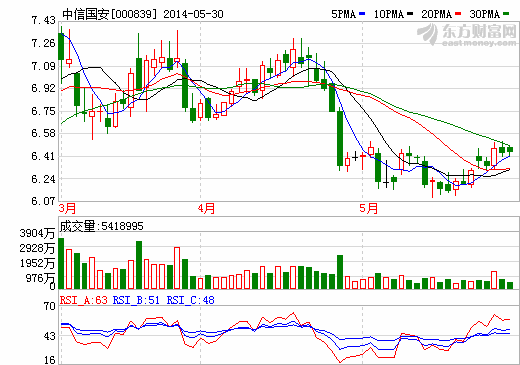Click the 6.92 price axis label
520x365 pixels.
43,88
